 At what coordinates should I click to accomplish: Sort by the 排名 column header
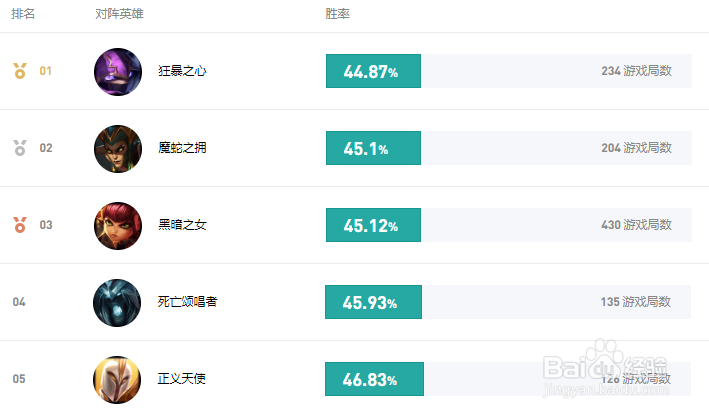(x=23, y=14)
